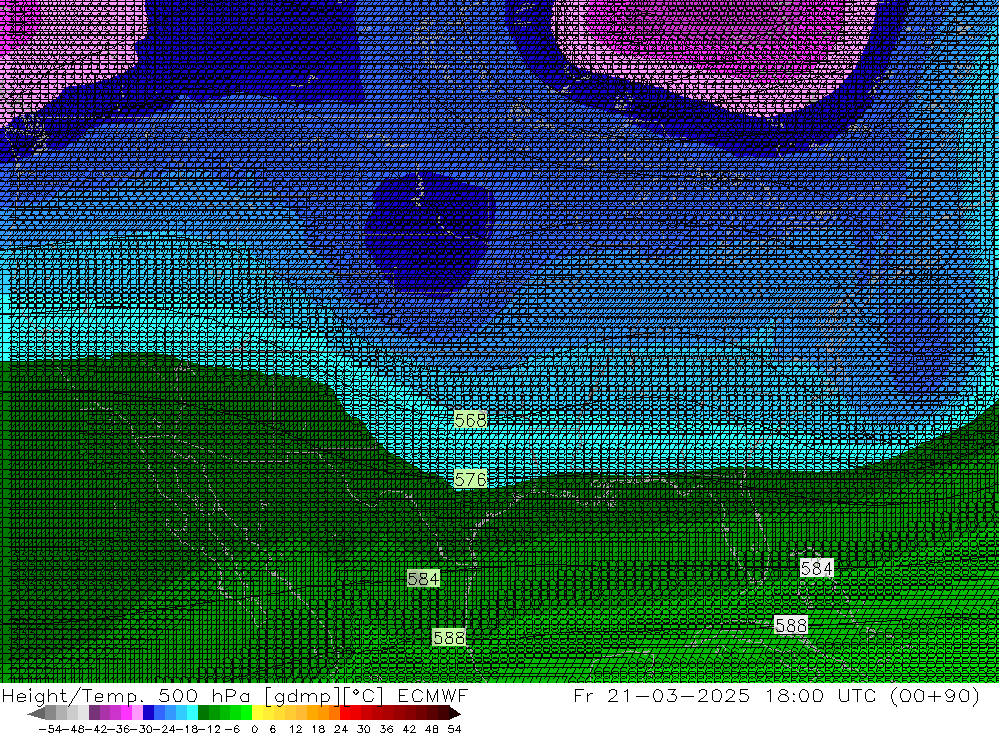This screenshot has height=733, width=1000.
Task: Click the "[°C]" unit label
Action: click(x=364, y=695)
